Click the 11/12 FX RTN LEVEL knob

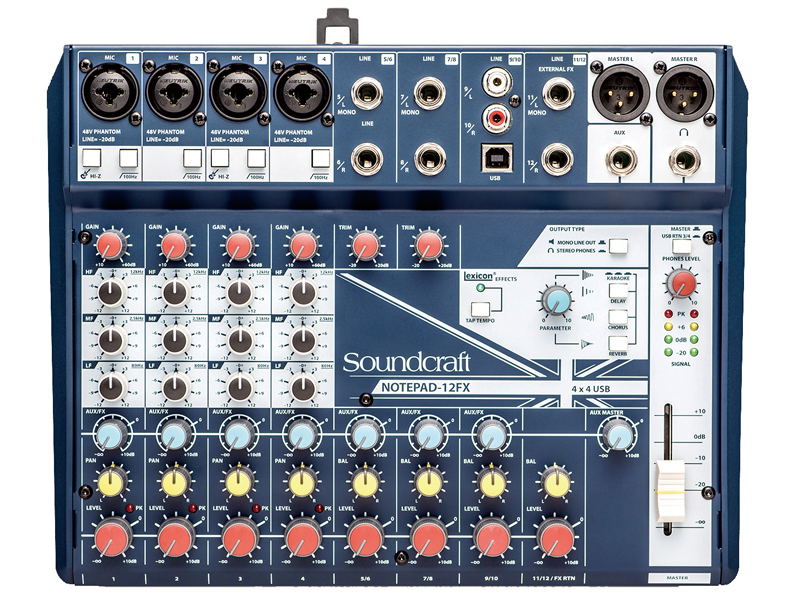tap(556, 538)
